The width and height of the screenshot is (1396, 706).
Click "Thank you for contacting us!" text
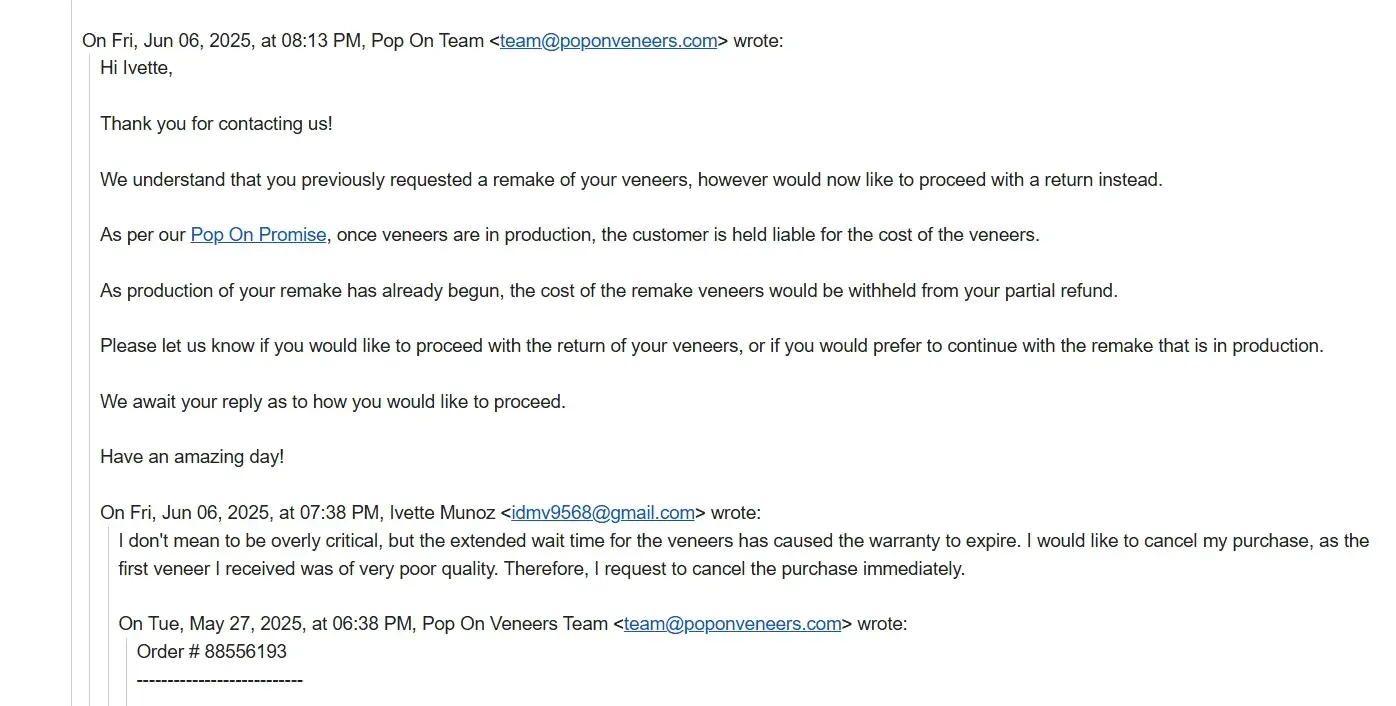(216, 124)
